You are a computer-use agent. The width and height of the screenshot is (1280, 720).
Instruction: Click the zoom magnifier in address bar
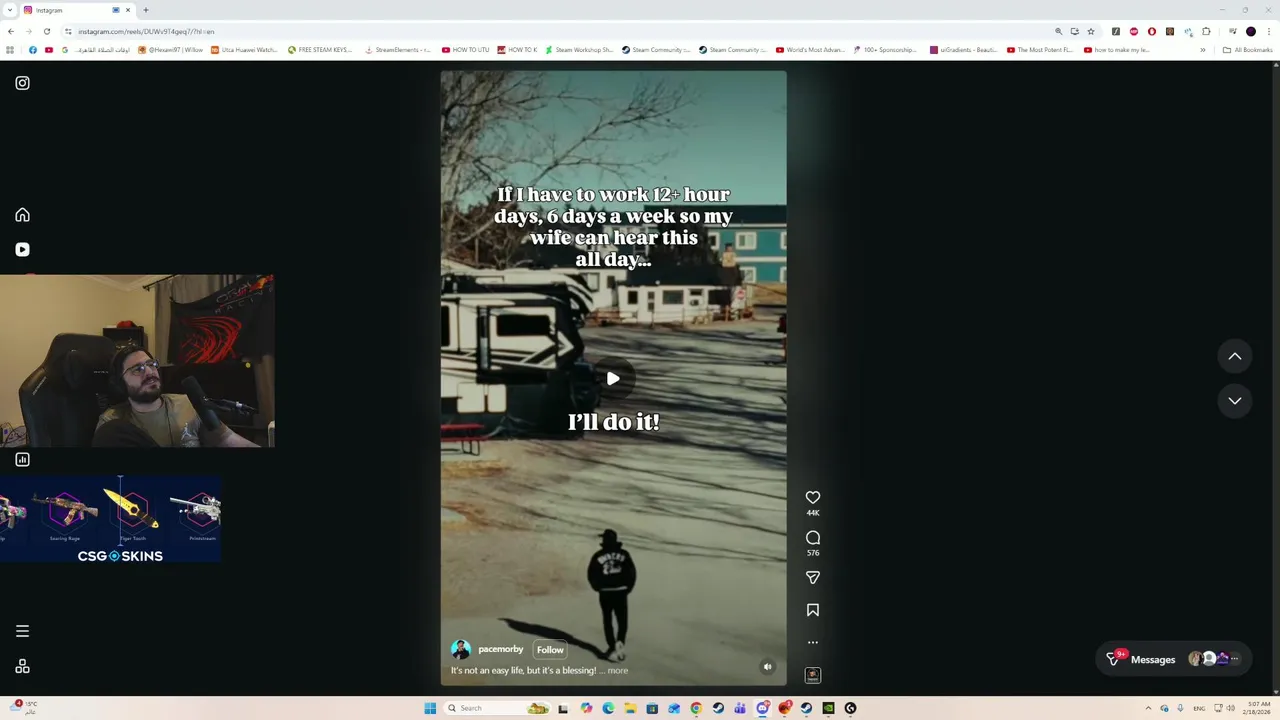pos(1058,31)
